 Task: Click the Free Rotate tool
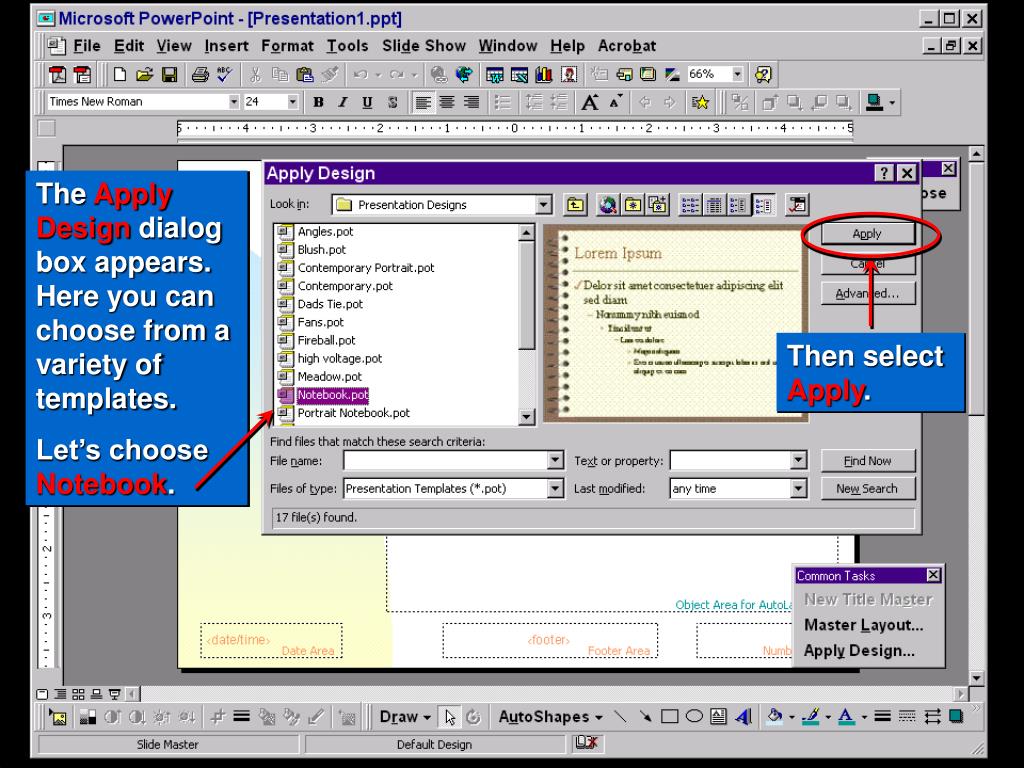click(473, 717)
